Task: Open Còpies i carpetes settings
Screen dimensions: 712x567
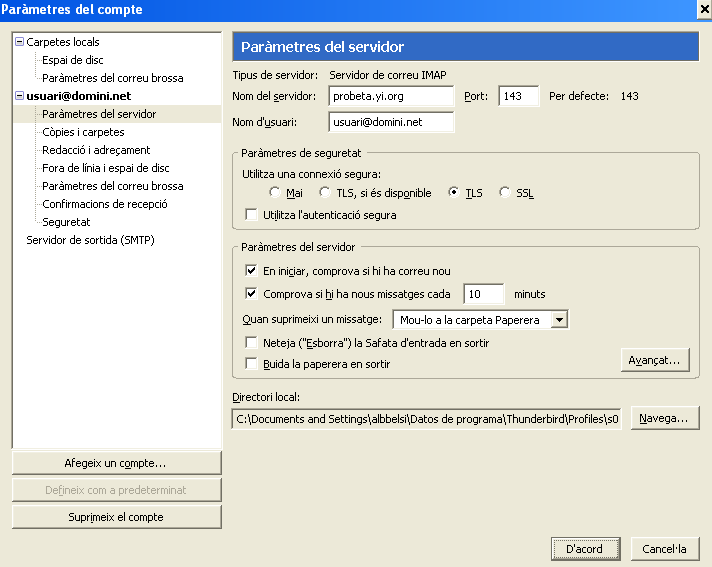Action: click(x=83, y=132)
